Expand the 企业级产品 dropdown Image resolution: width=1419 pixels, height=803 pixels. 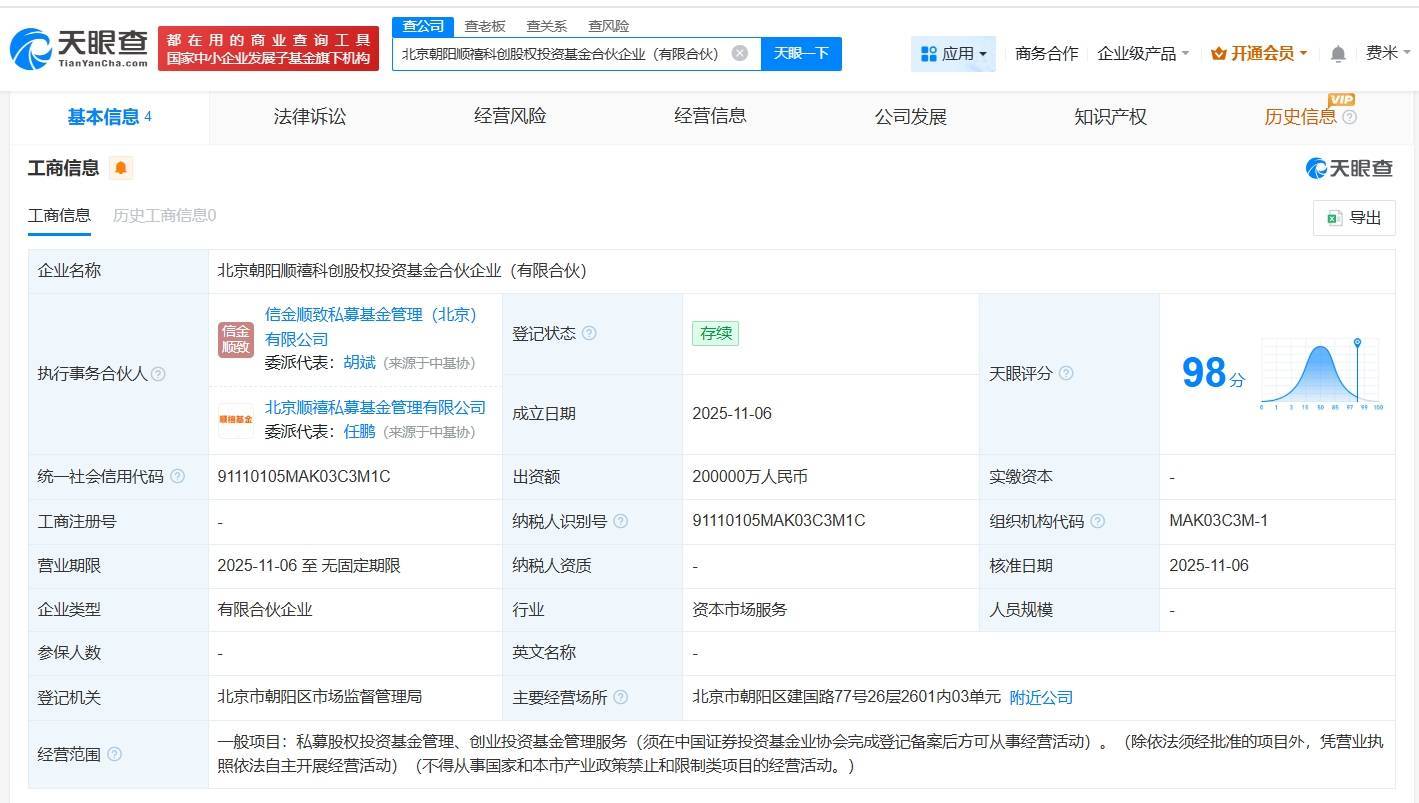point(1143,54)
